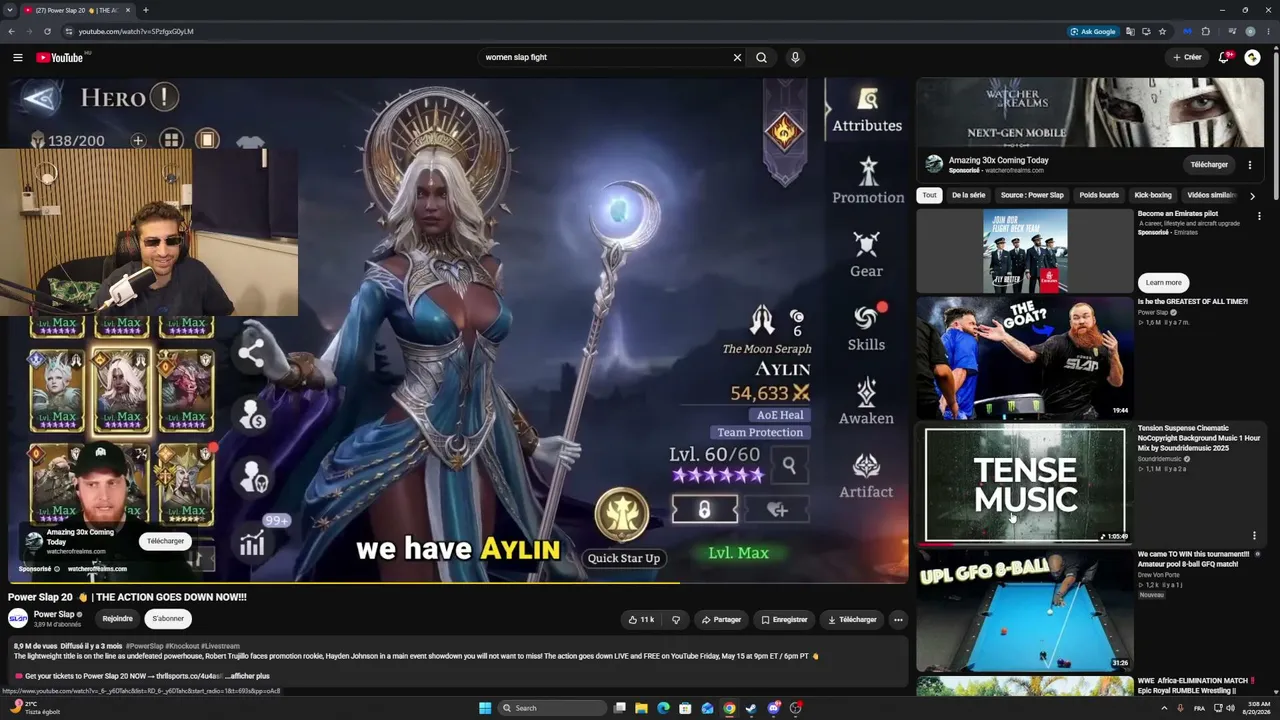Open more actions menu beside Télécharger

pos(898,620)
